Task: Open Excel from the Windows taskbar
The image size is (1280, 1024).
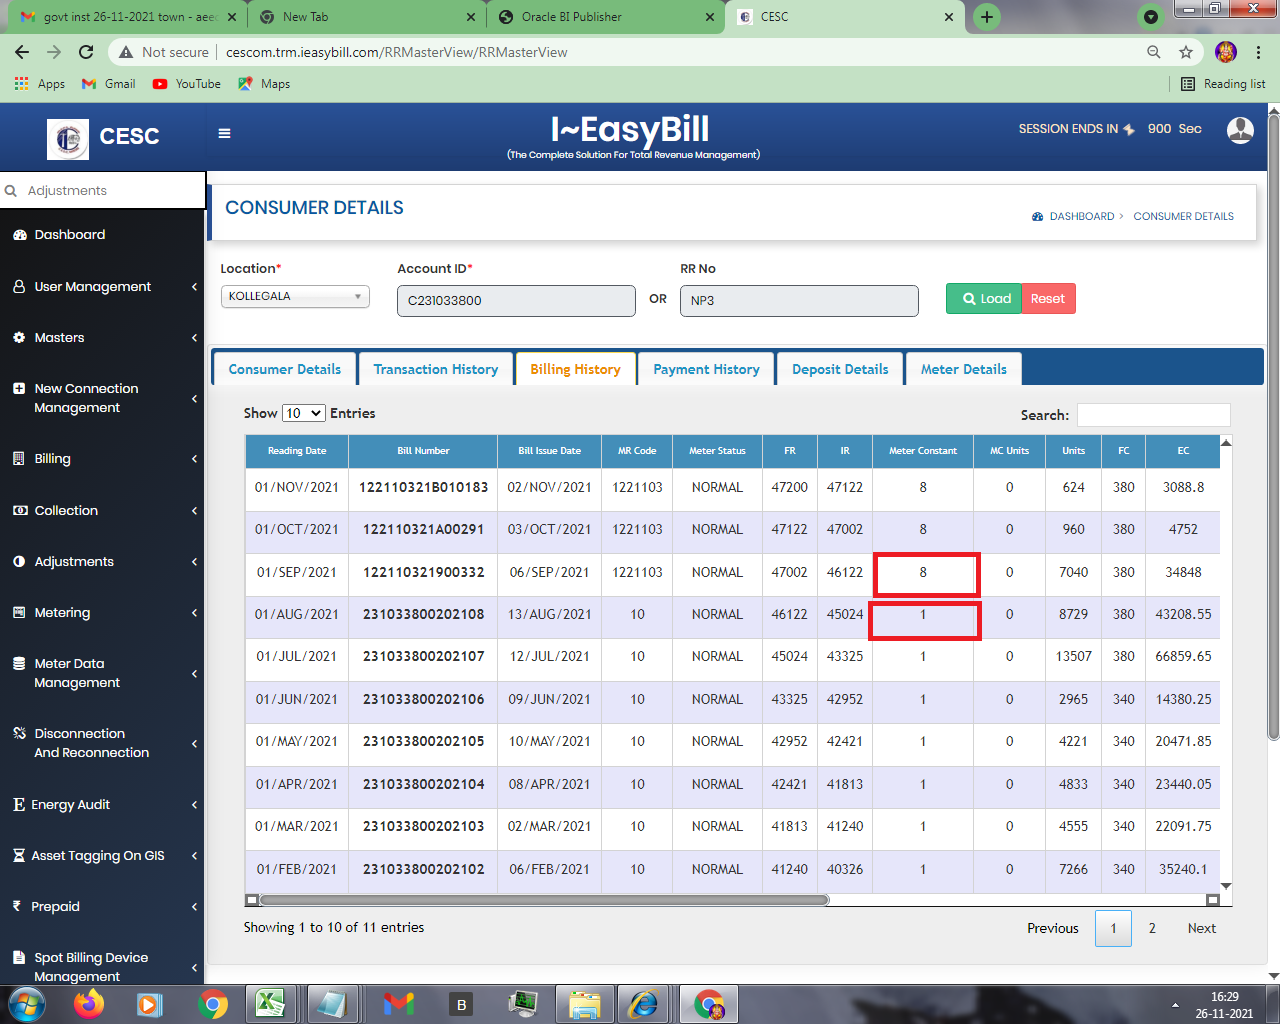Action: [270, 1003]
